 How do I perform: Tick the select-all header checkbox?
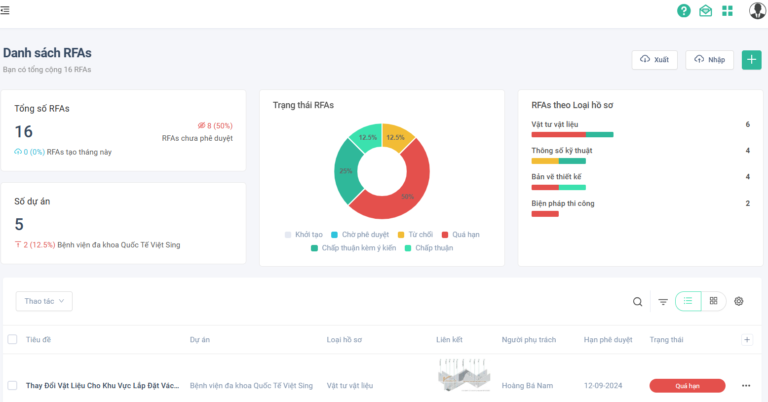(12, 339)
